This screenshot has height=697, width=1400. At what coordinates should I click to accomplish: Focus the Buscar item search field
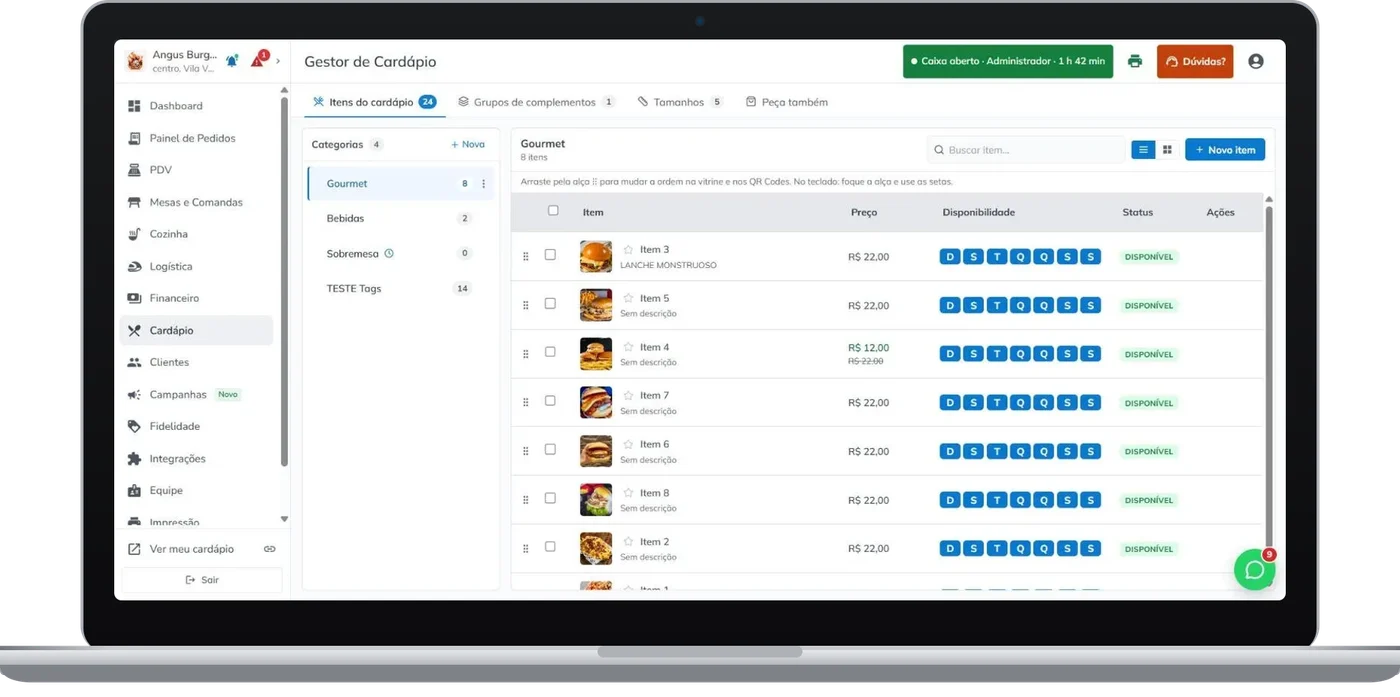point(1026,150)
